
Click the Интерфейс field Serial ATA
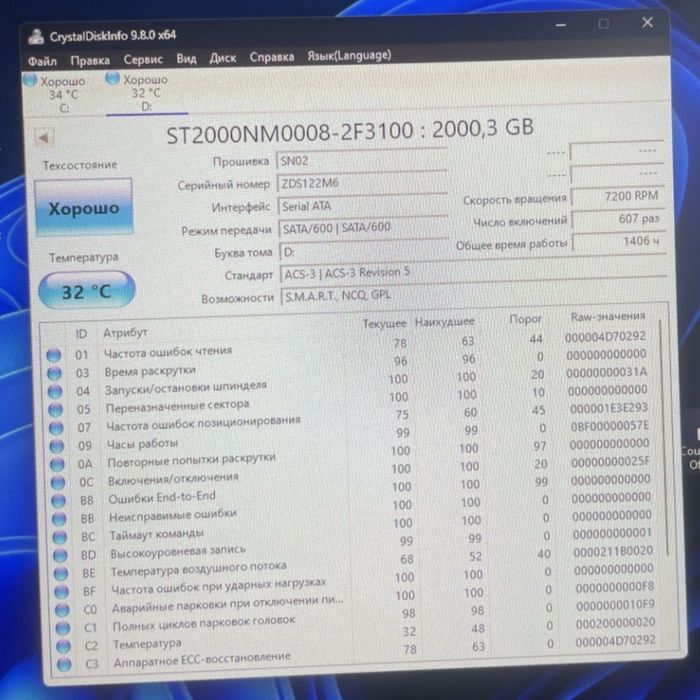pos(363,206)
